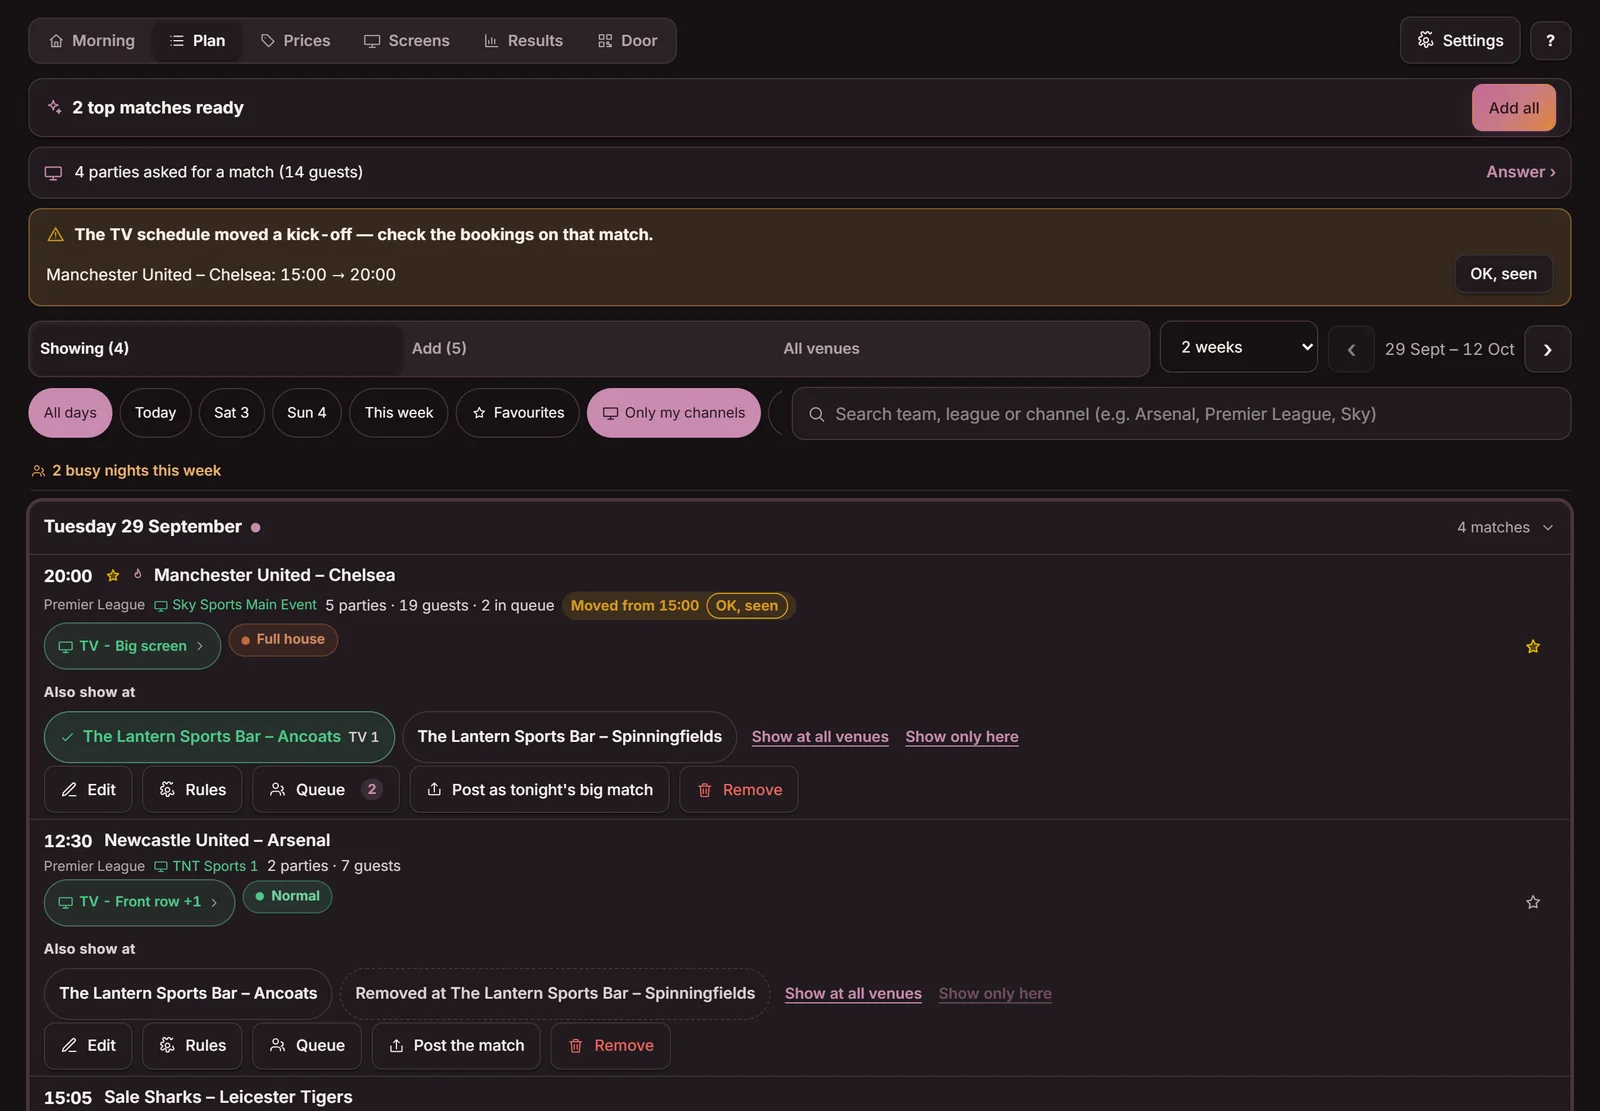Open the Sky Sports Main Event channel
The height and width of the screenshot is (1111, 1600).
click(235, 605)
